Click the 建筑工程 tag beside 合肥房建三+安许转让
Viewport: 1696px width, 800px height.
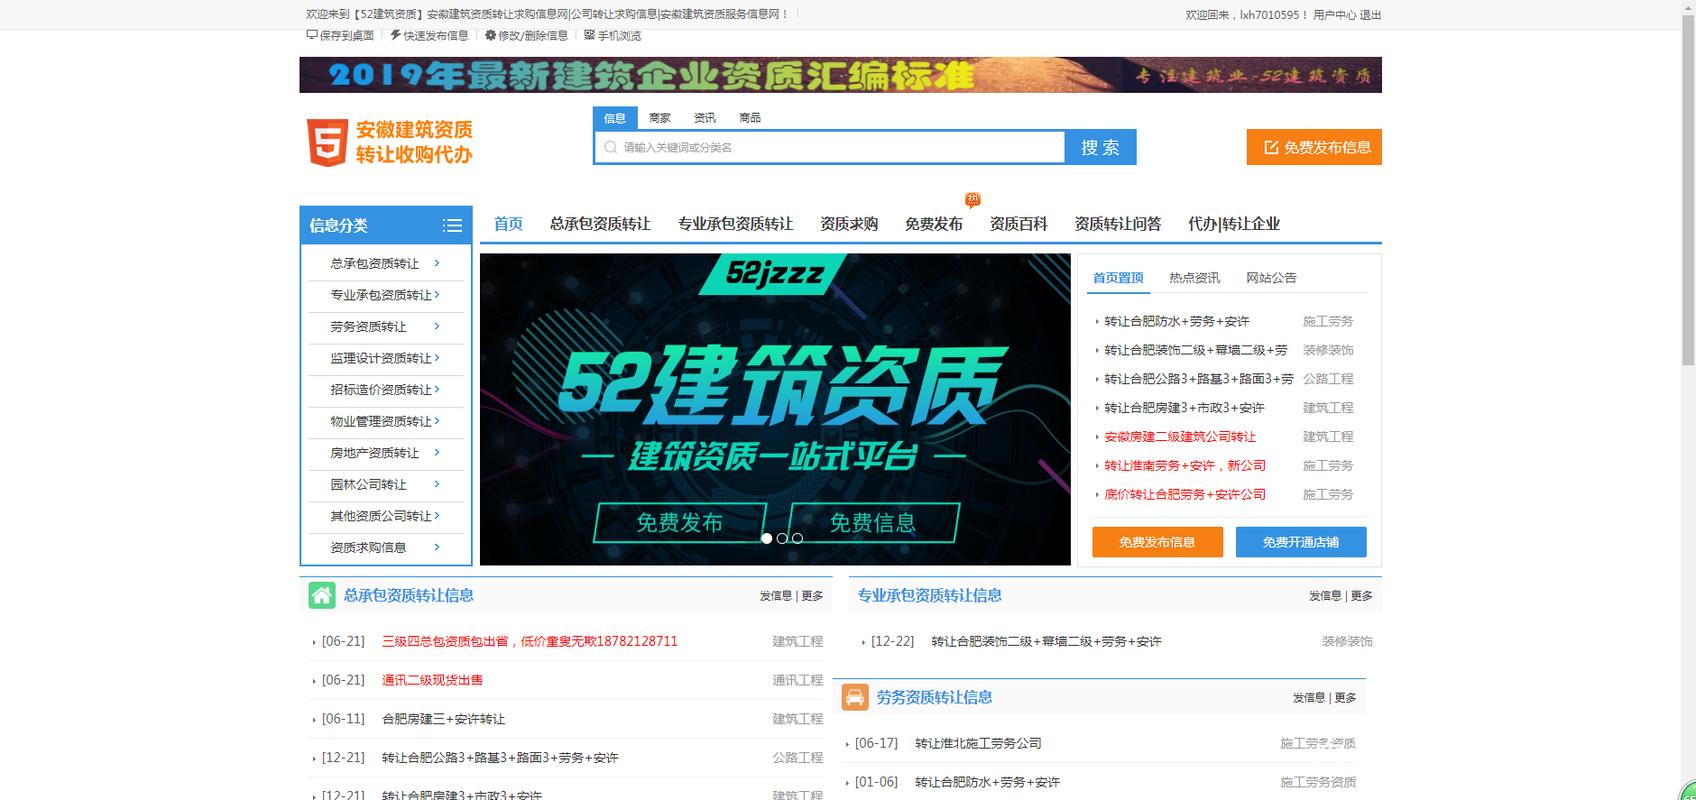click(797, 719)
